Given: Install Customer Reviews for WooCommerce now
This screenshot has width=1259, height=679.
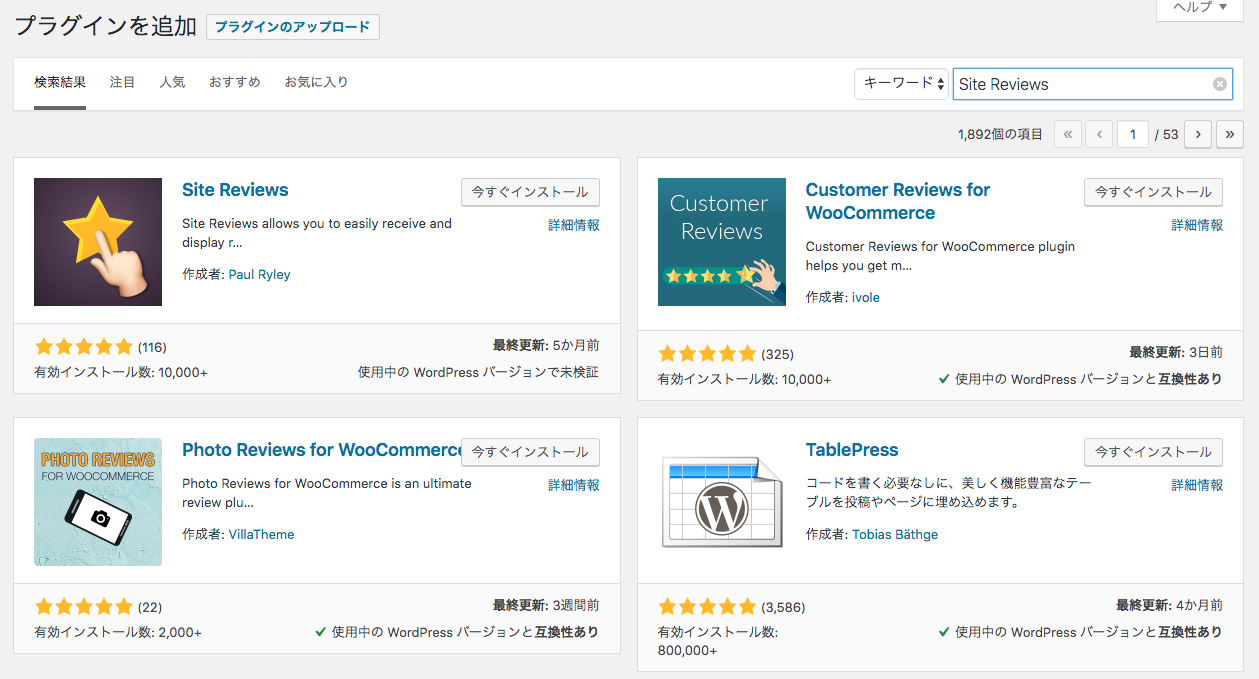Looking at the screenshot, I should click(x=1153, y=192).
